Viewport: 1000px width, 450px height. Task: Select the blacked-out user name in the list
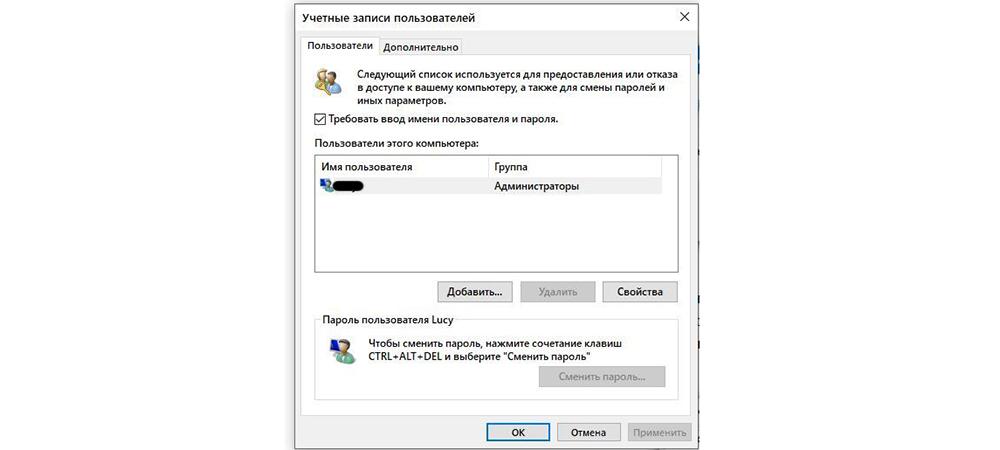click(x=348, y=186)
